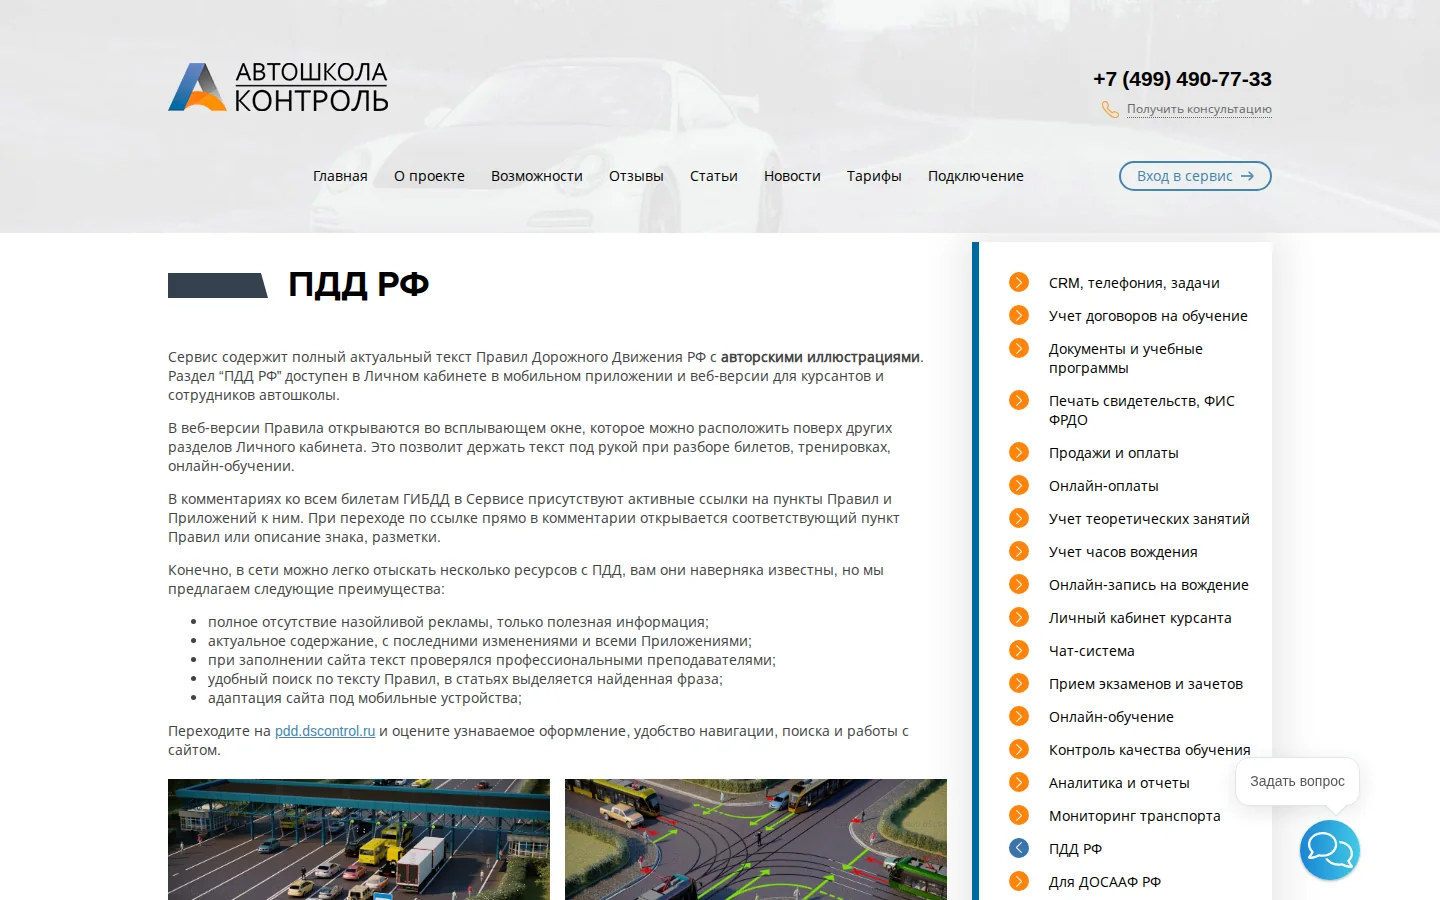Click arrow icon beside Онлайн-запись на вождение
1440x900 pixels.
click(x=1019, y=584)
